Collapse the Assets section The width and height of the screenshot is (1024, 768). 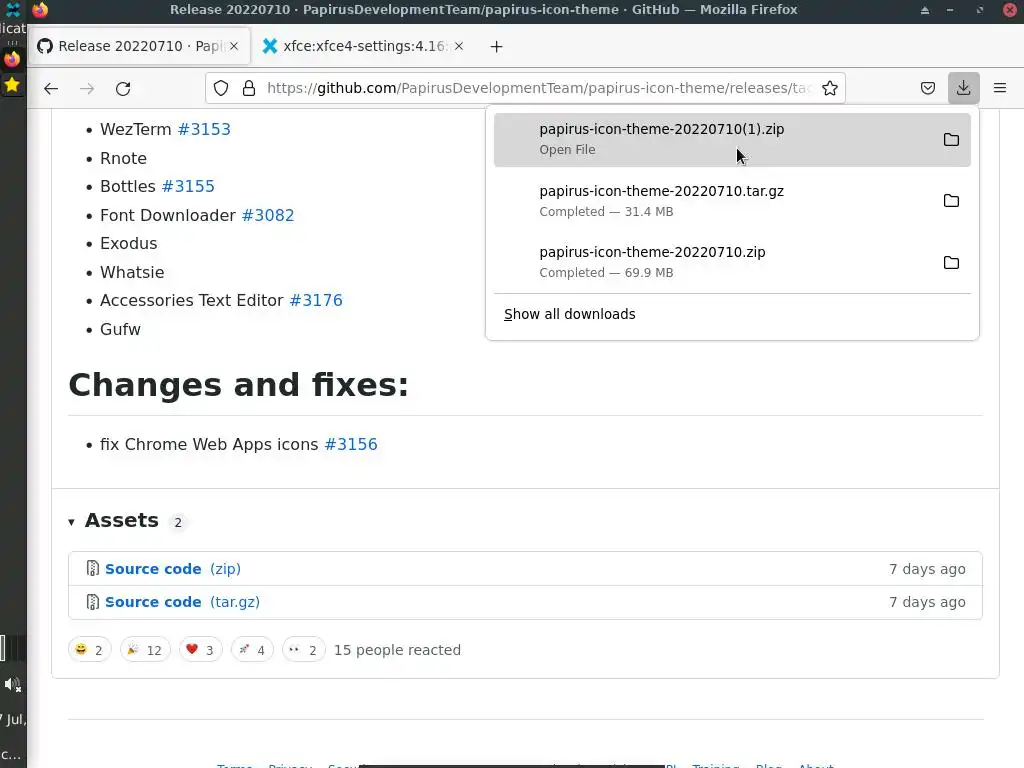point(71,522)
